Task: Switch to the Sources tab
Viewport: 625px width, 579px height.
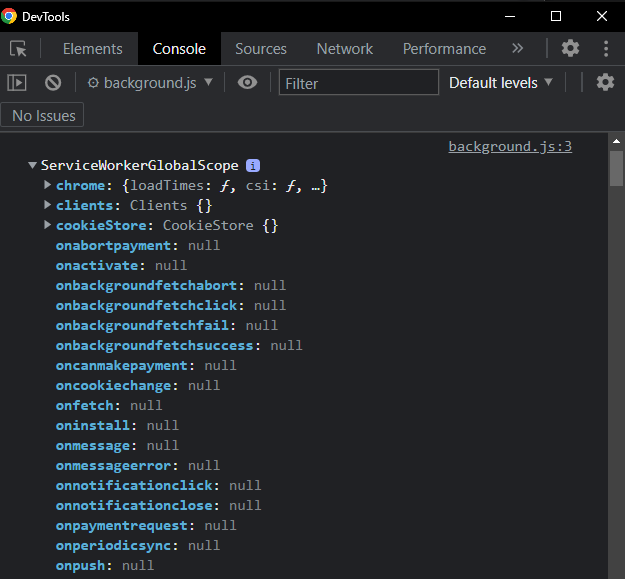Action: [x=261, y=49]
